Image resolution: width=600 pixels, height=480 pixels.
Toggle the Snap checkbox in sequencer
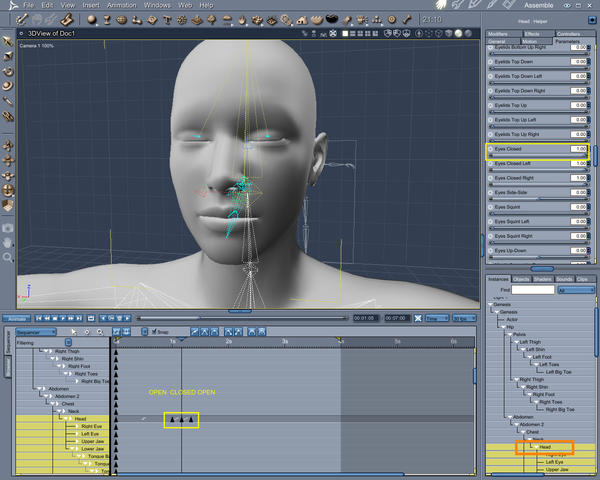[154, 332]
